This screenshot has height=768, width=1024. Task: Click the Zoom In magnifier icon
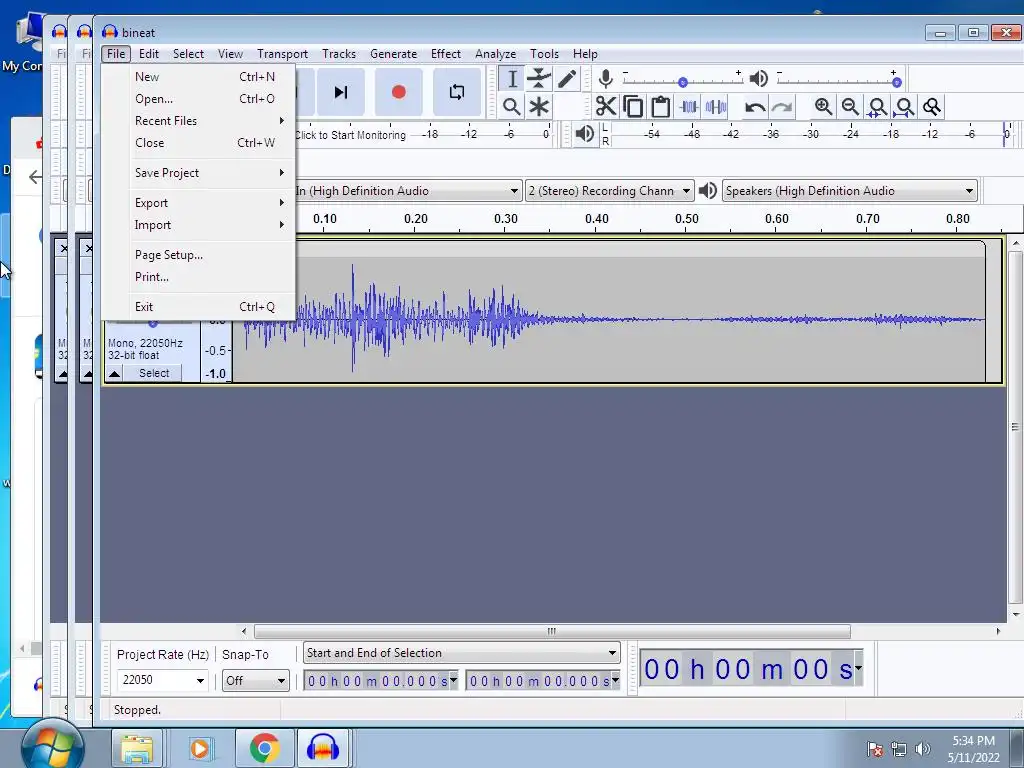pyautogui.click(x=823, y=106)
